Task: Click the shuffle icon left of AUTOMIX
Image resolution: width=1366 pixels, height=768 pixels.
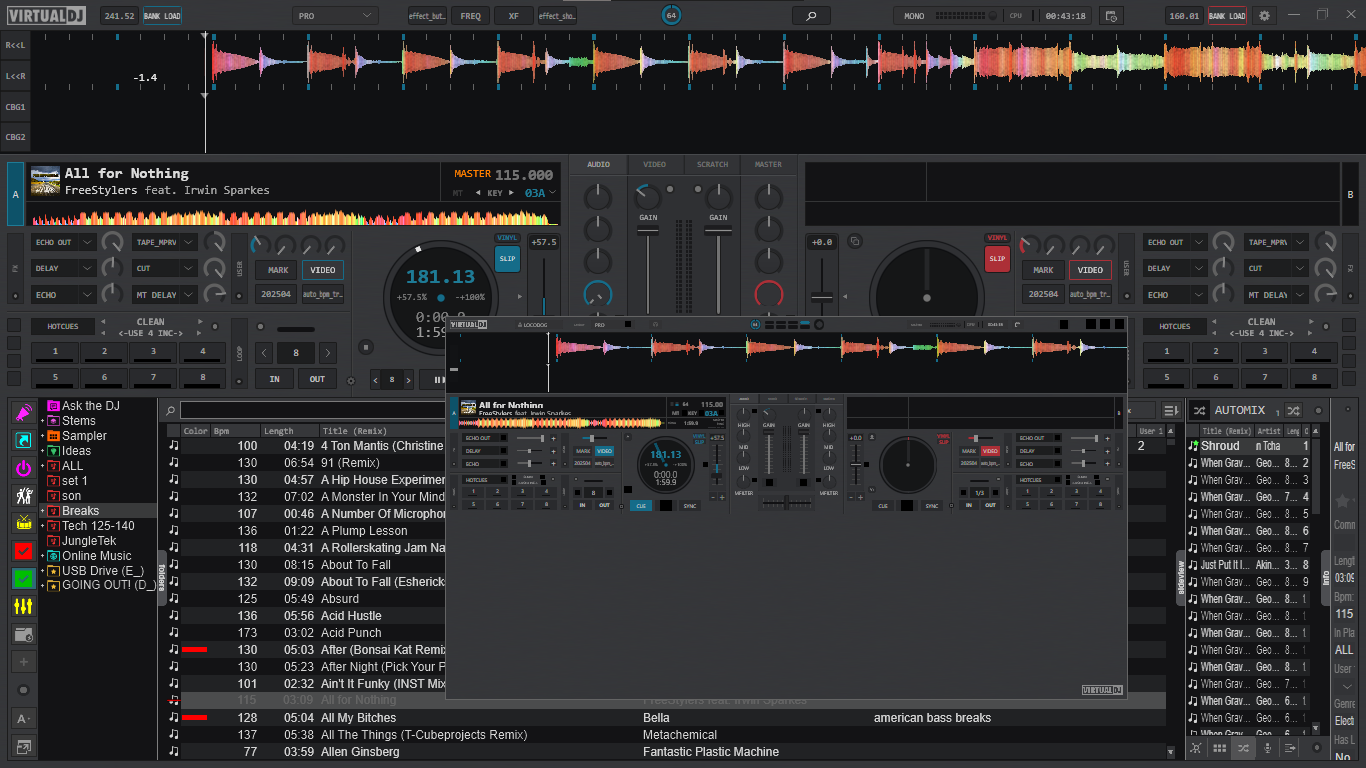Action: [x=1199, y=410]
